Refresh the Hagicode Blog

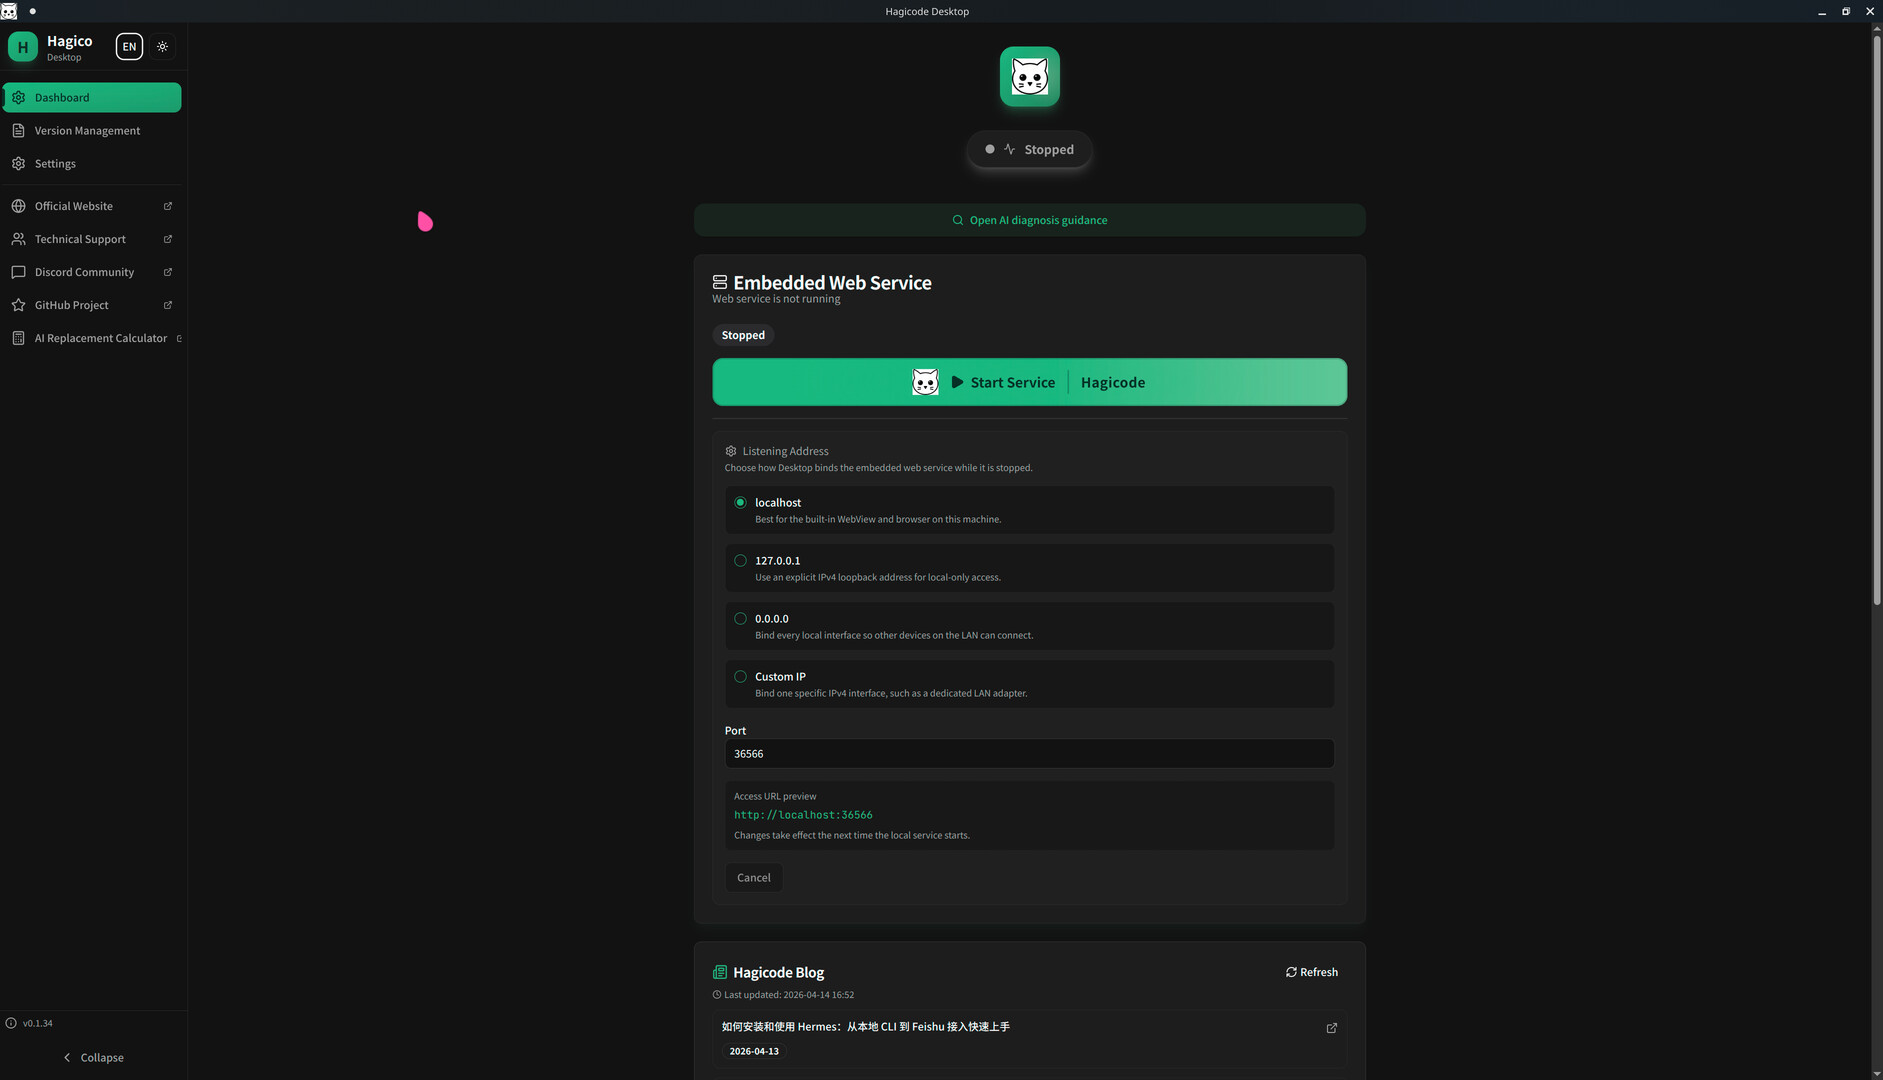(1311, 972)
